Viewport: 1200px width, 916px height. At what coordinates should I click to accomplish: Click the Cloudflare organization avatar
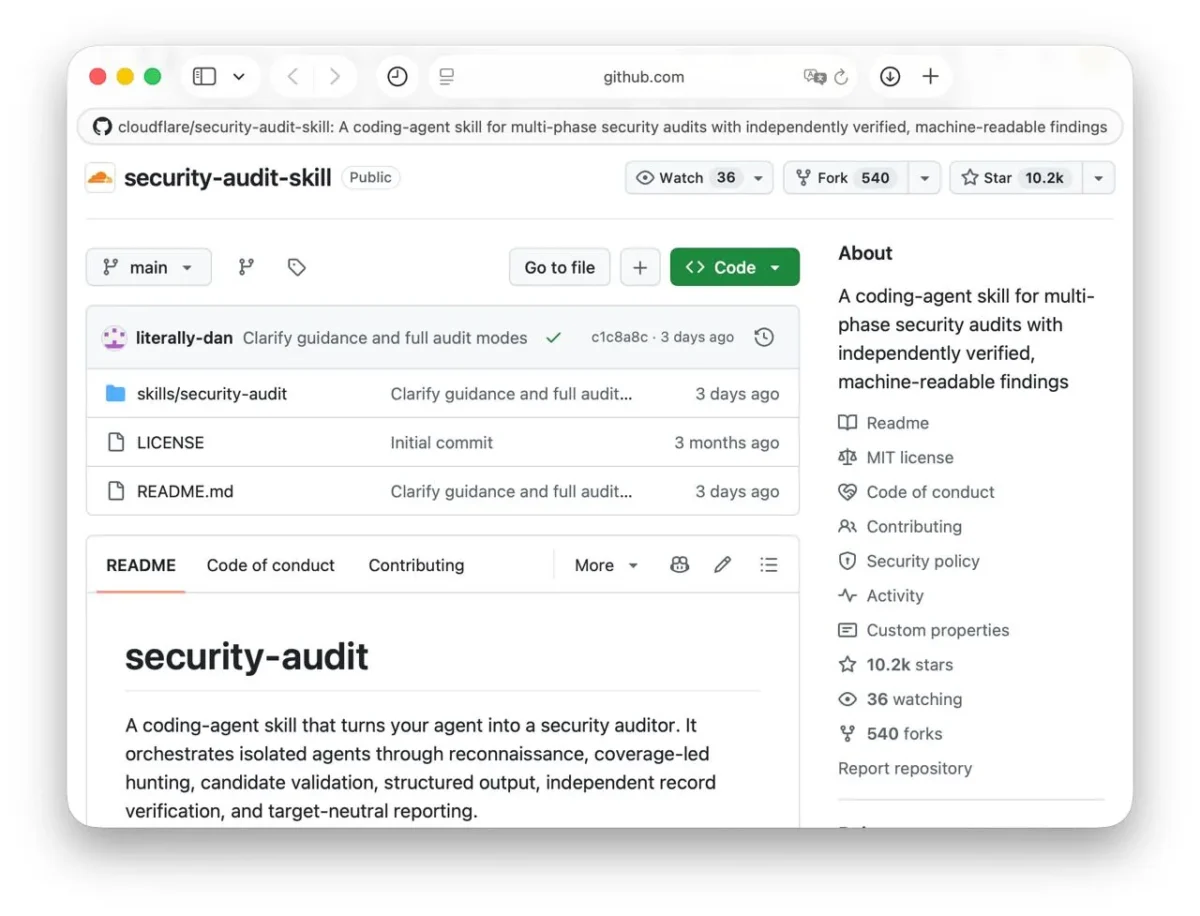100,178
